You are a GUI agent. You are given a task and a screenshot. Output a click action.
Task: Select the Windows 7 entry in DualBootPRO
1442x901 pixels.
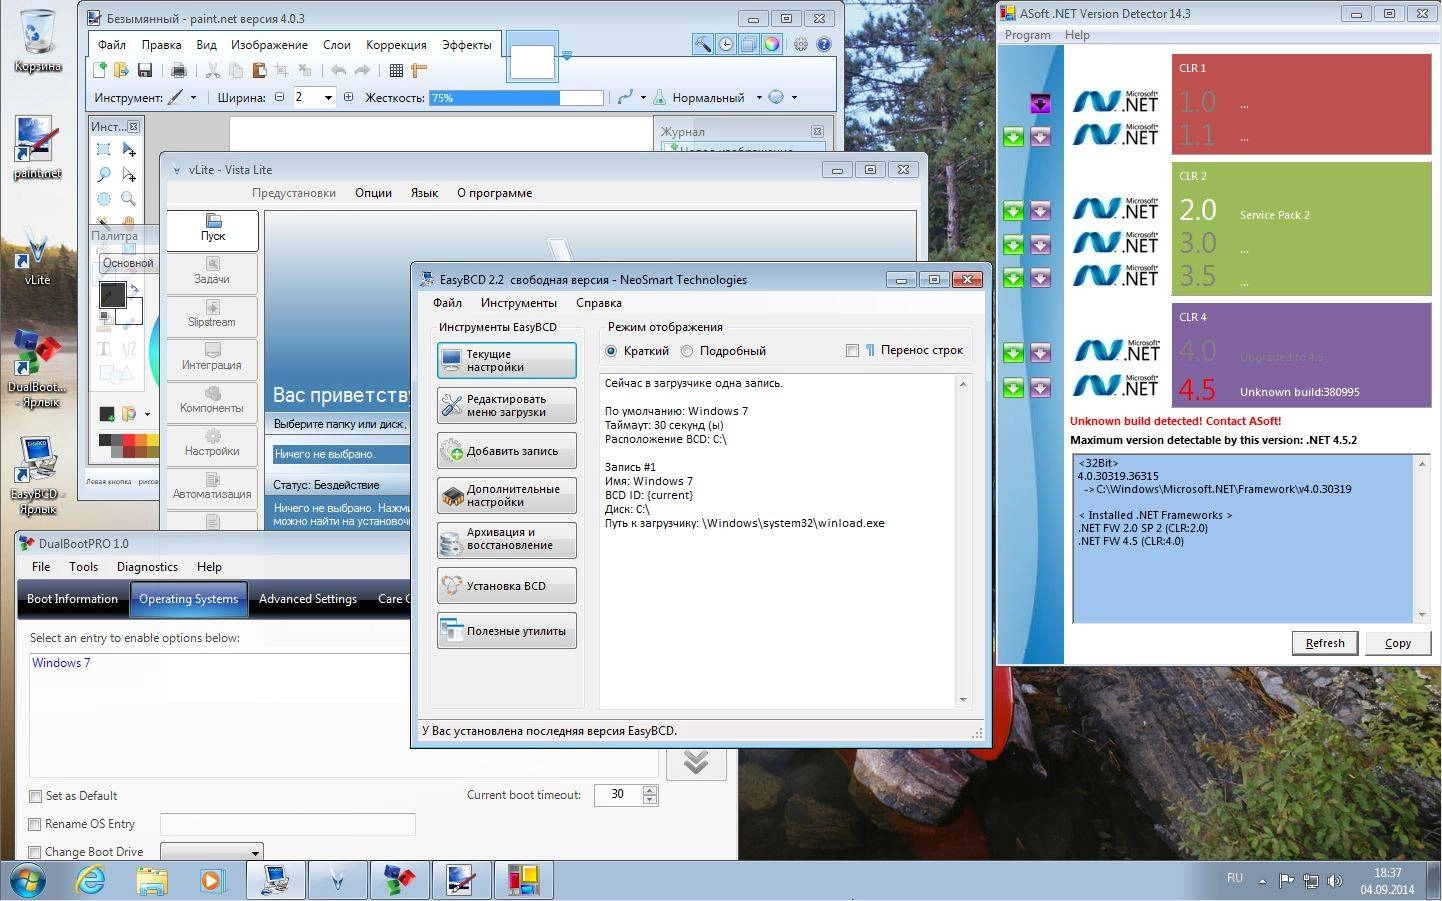[61, 663]
